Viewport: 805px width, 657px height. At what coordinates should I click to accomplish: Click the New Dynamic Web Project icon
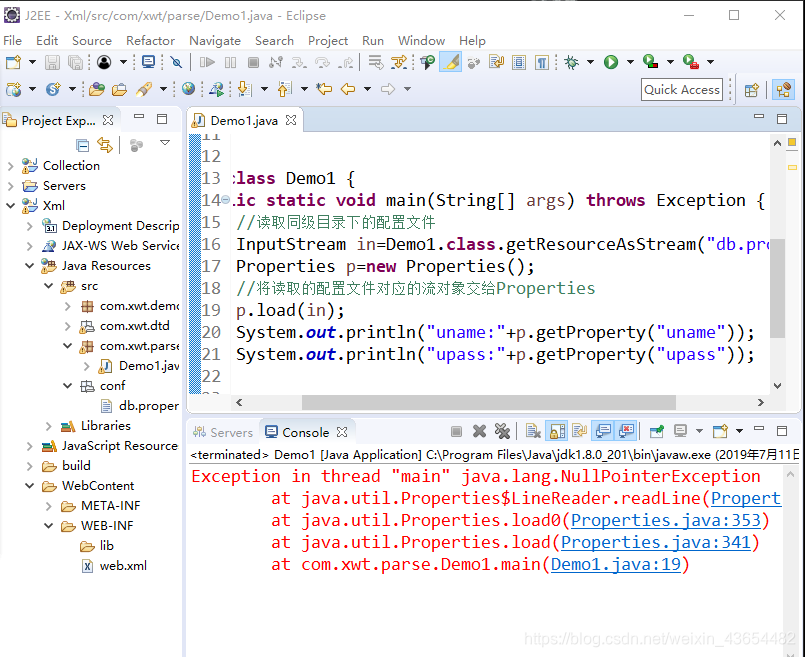(x=13, y=89)
